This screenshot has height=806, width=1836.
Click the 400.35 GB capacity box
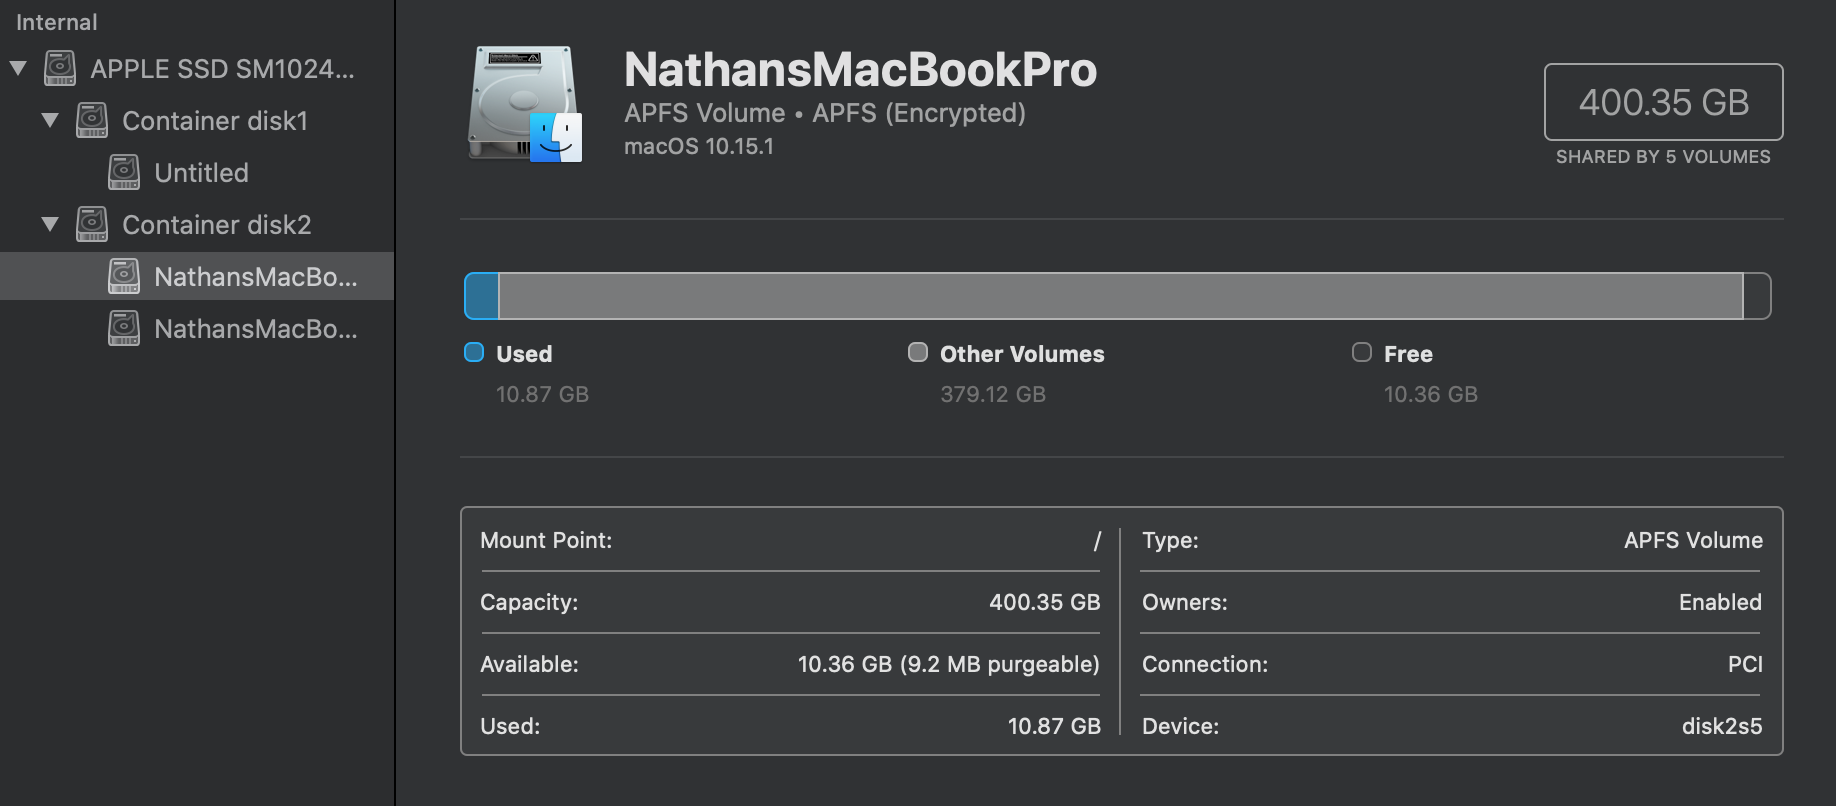(x=1663, y=102)
